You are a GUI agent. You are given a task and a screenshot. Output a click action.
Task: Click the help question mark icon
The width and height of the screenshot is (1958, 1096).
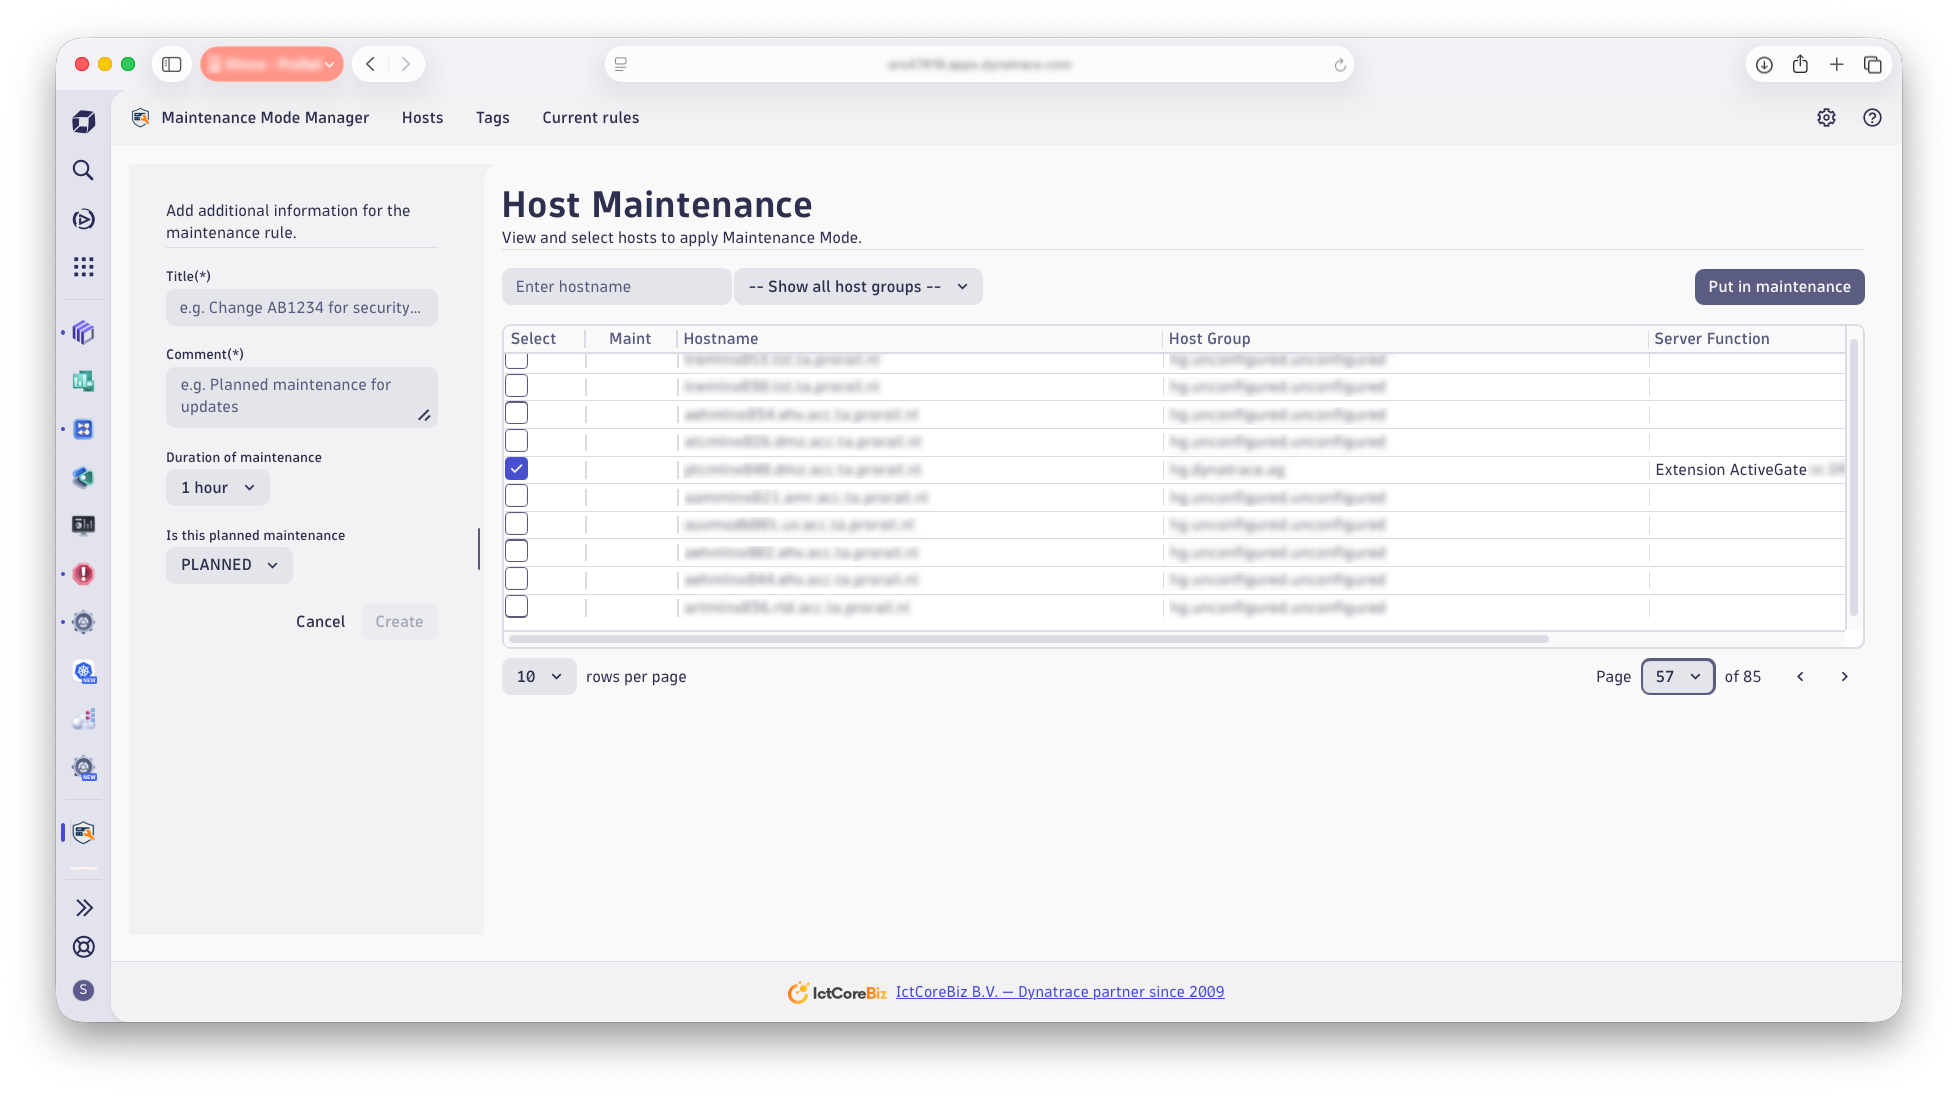pos(1872,117)
